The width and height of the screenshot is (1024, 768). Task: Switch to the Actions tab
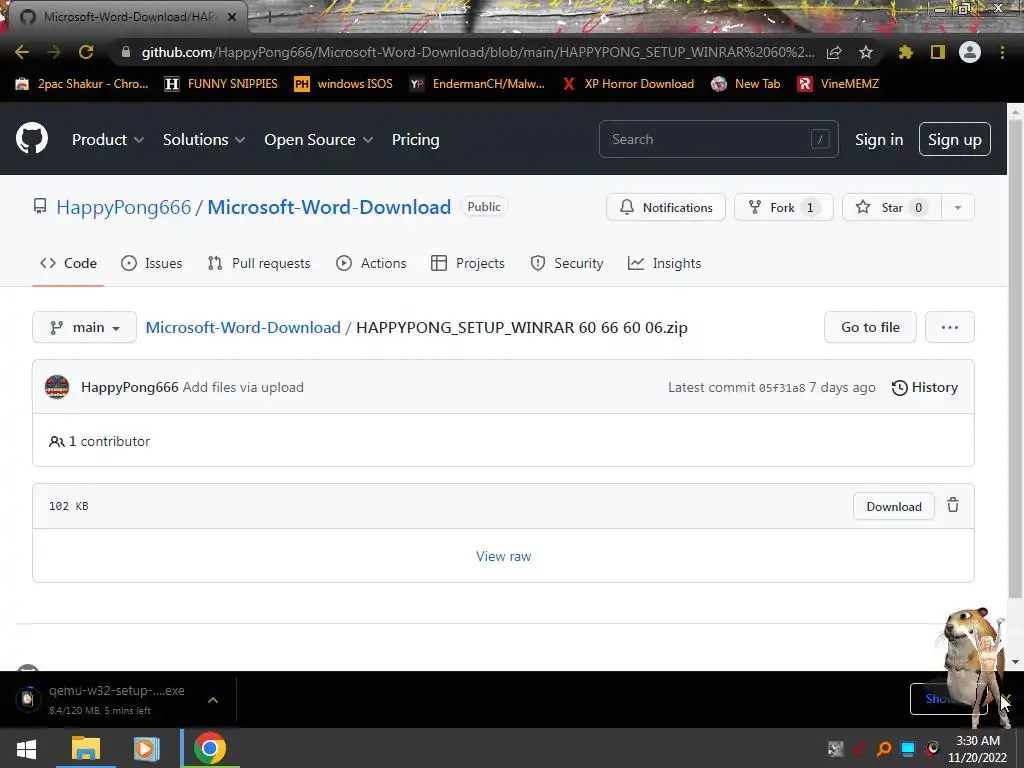(x=371, y=263)
